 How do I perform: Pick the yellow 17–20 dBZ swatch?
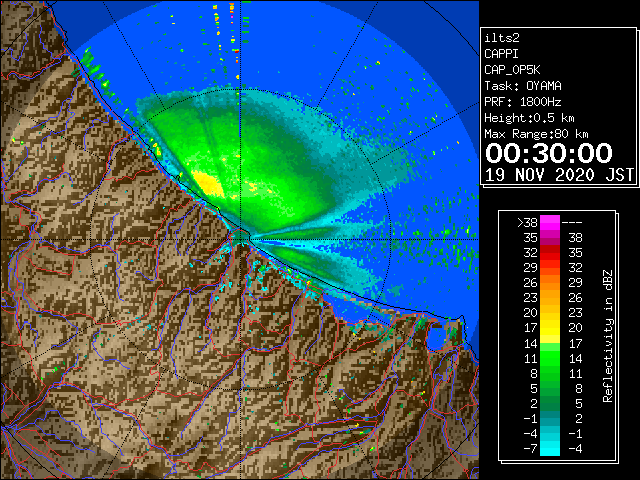click(550, 328)
